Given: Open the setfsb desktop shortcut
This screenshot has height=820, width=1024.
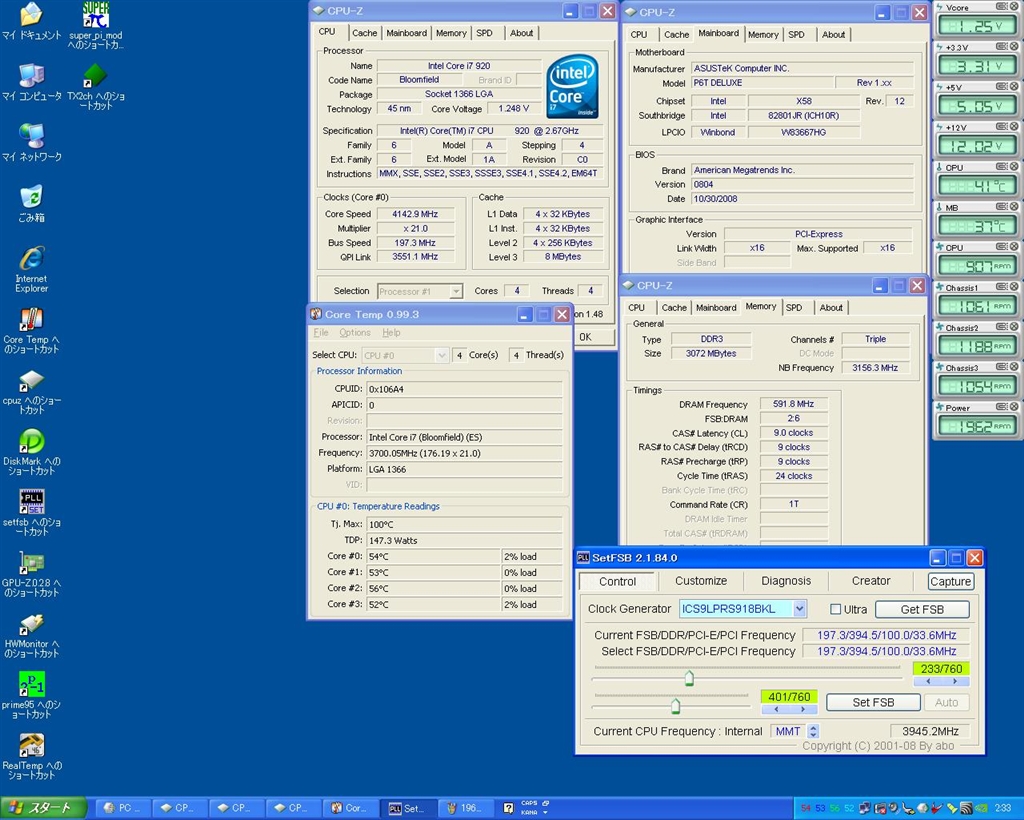Looking at the screenshot, I should click(31, 502).
